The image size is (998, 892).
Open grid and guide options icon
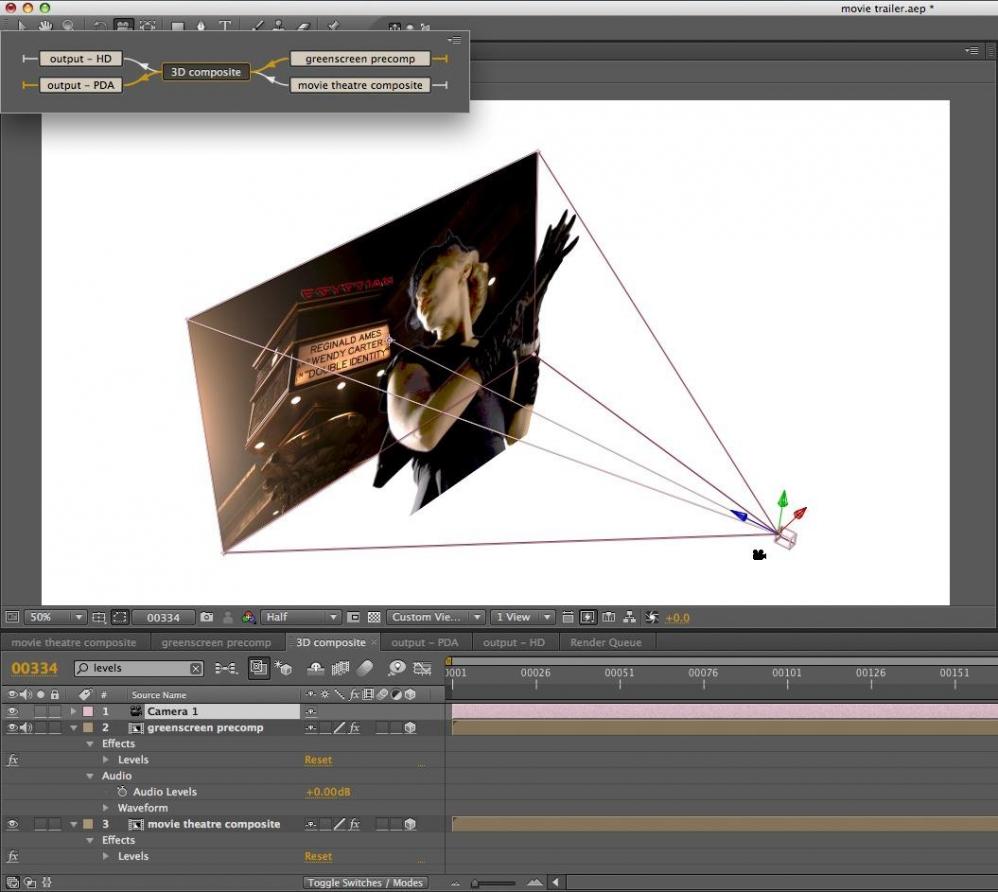98,617
